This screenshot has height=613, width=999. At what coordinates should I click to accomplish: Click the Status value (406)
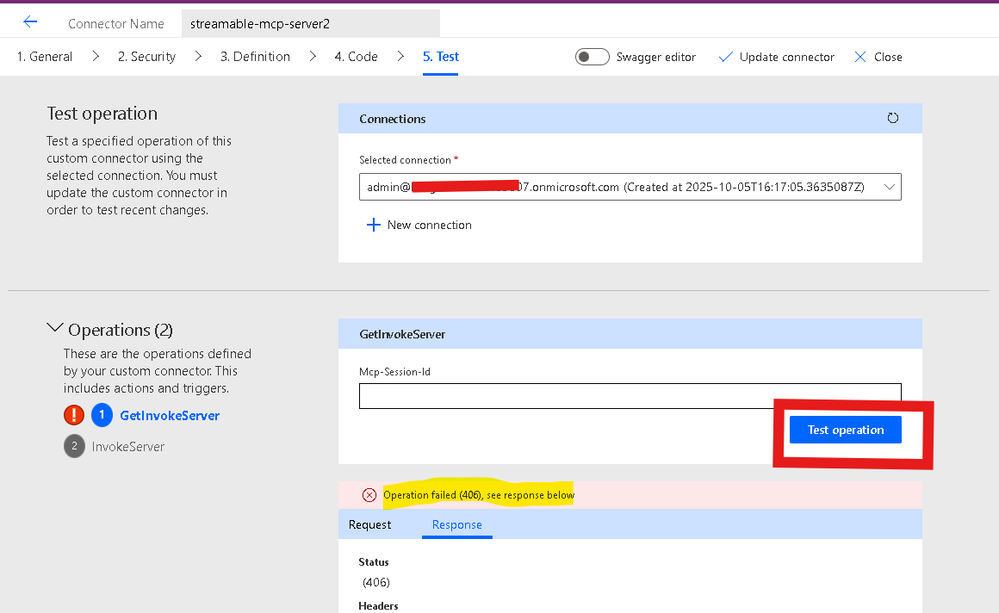376,582
